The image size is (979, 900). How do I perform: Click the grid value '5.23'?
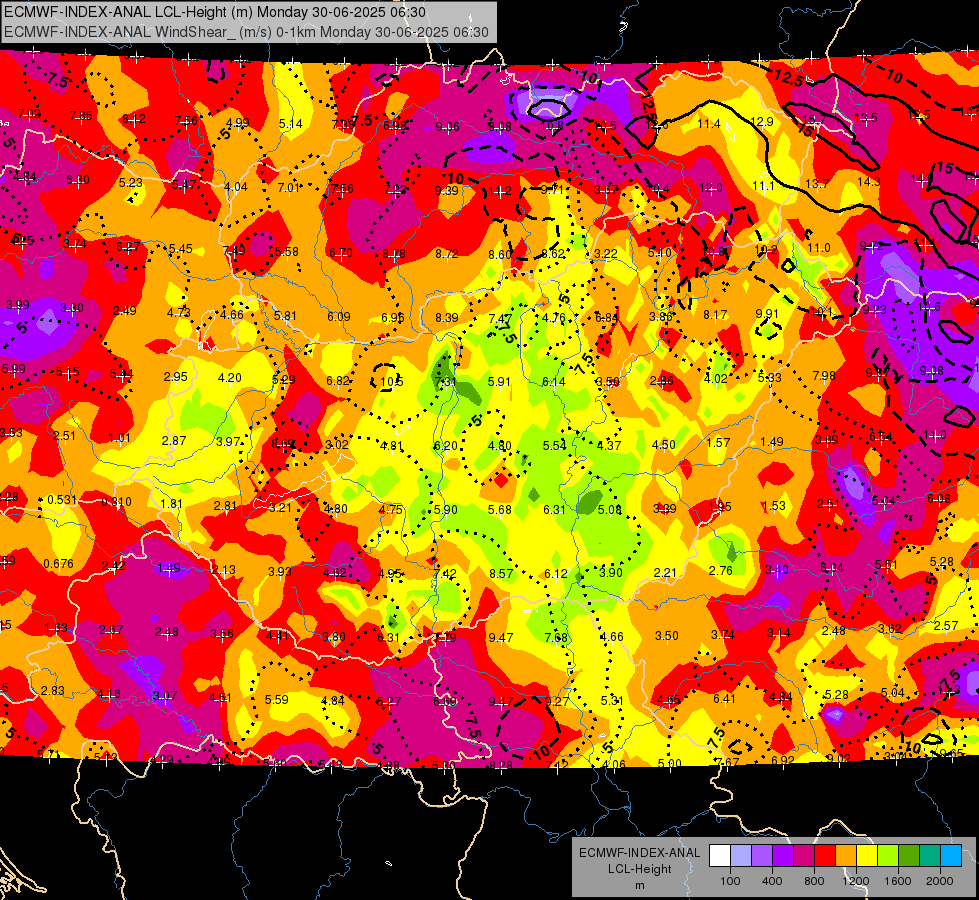click(130, 182)
